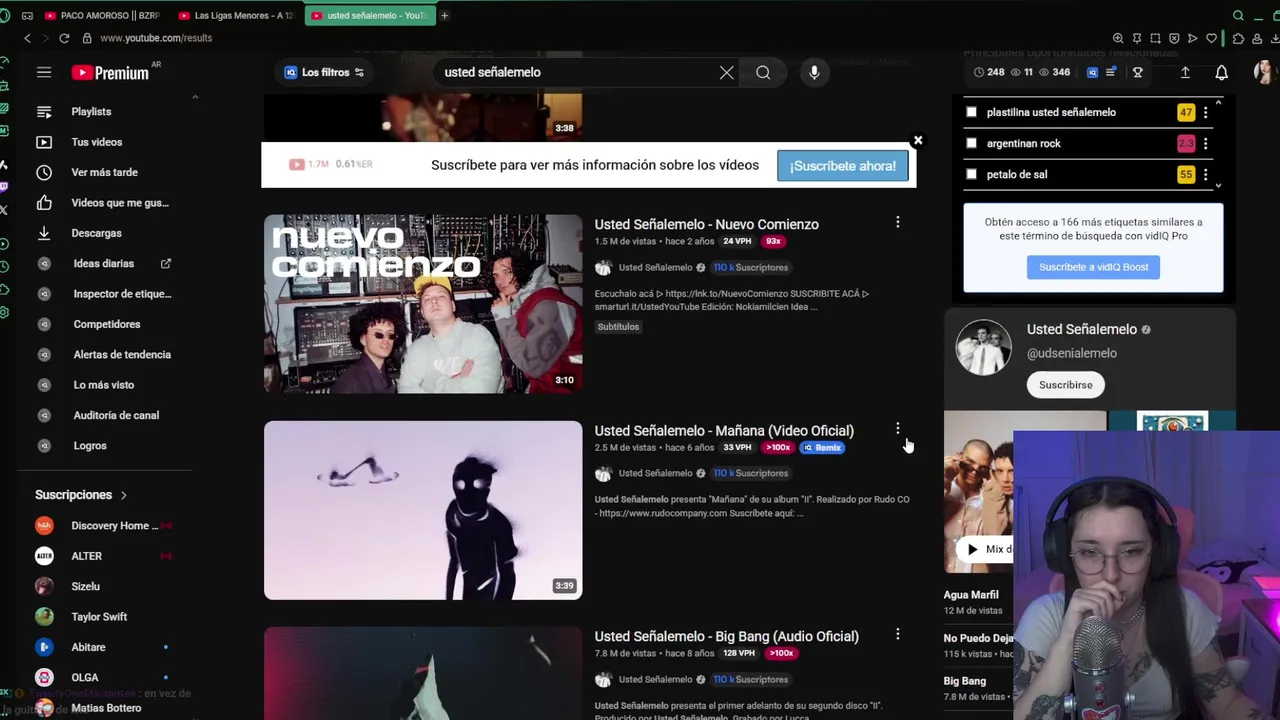
Task: Go to the YouTube Premium home logo
Action: (110, 72)
